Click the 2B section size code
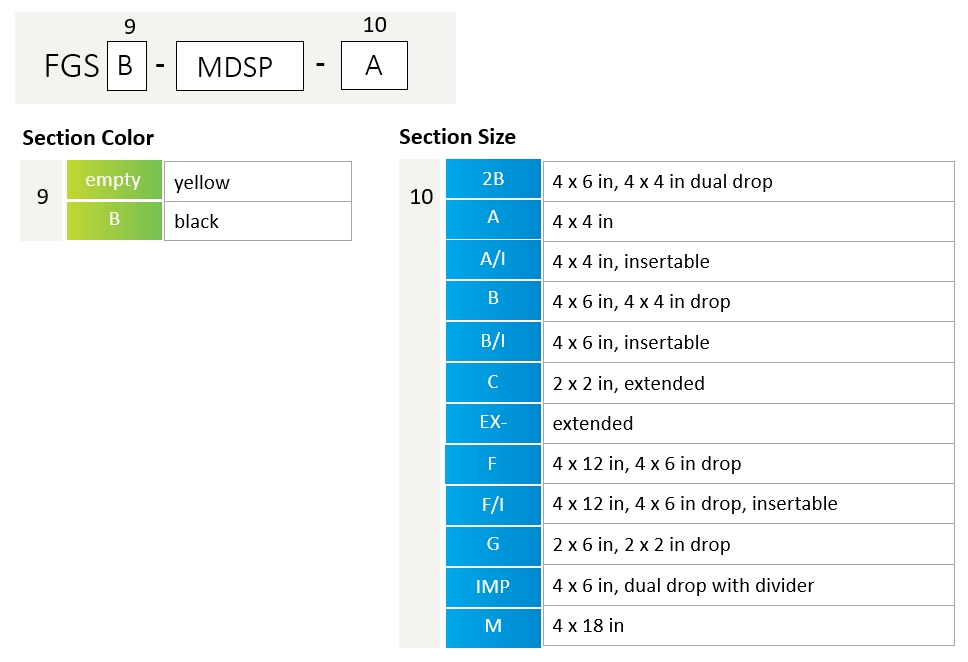The height and width of the screenshot is (662, 968). click(493, 178)
